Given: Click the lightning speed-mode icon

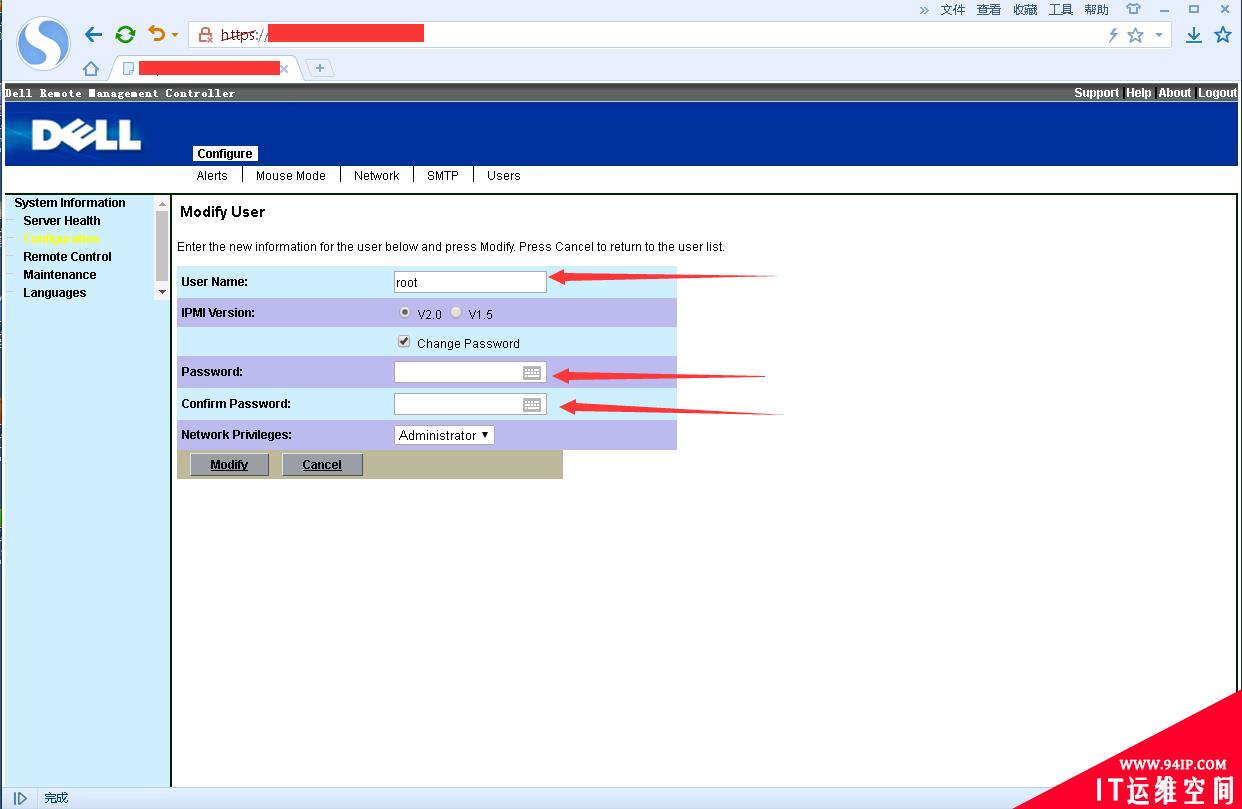Looking at the screenshot, I should point(1113,35).
